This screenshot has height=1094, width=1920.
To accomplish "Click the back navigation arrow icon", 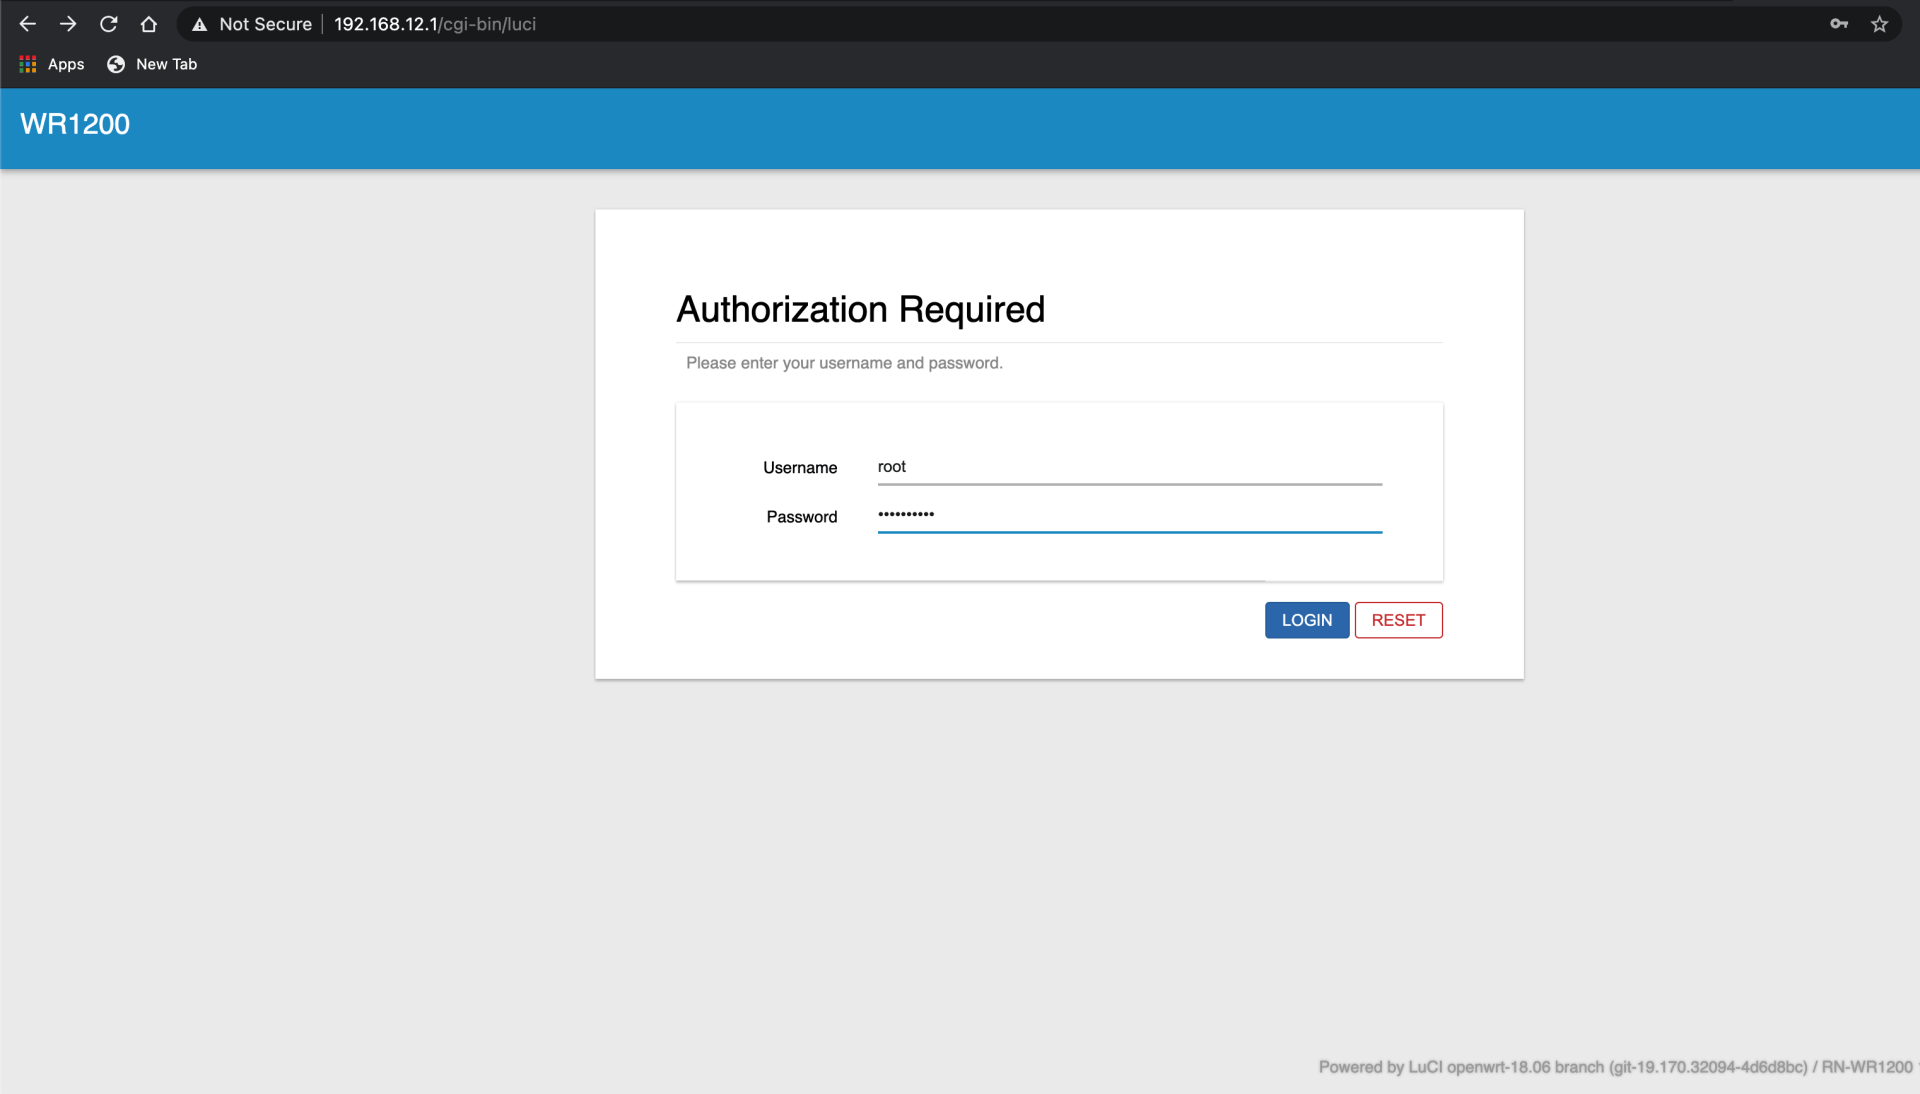I will click(28, 24).
